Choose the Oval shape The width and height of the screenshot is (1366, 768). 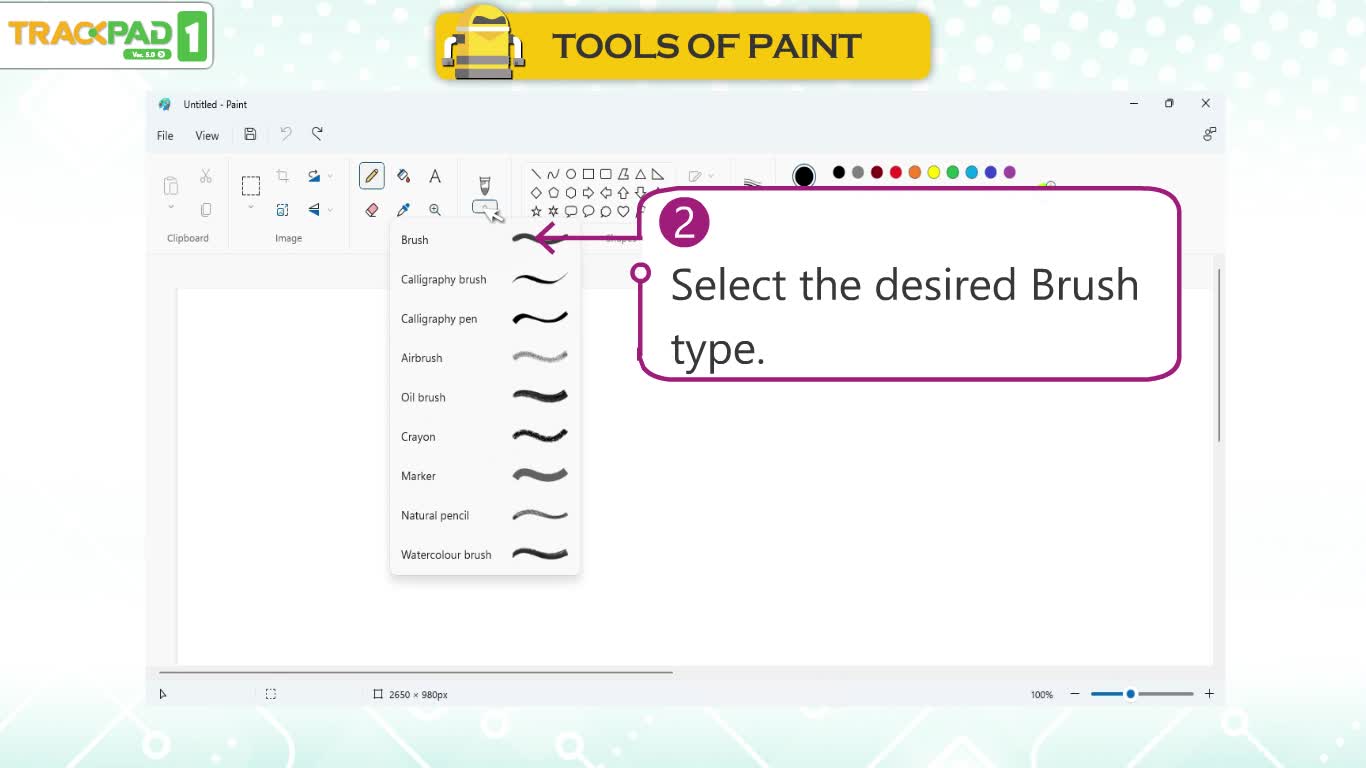pos(571,174)
